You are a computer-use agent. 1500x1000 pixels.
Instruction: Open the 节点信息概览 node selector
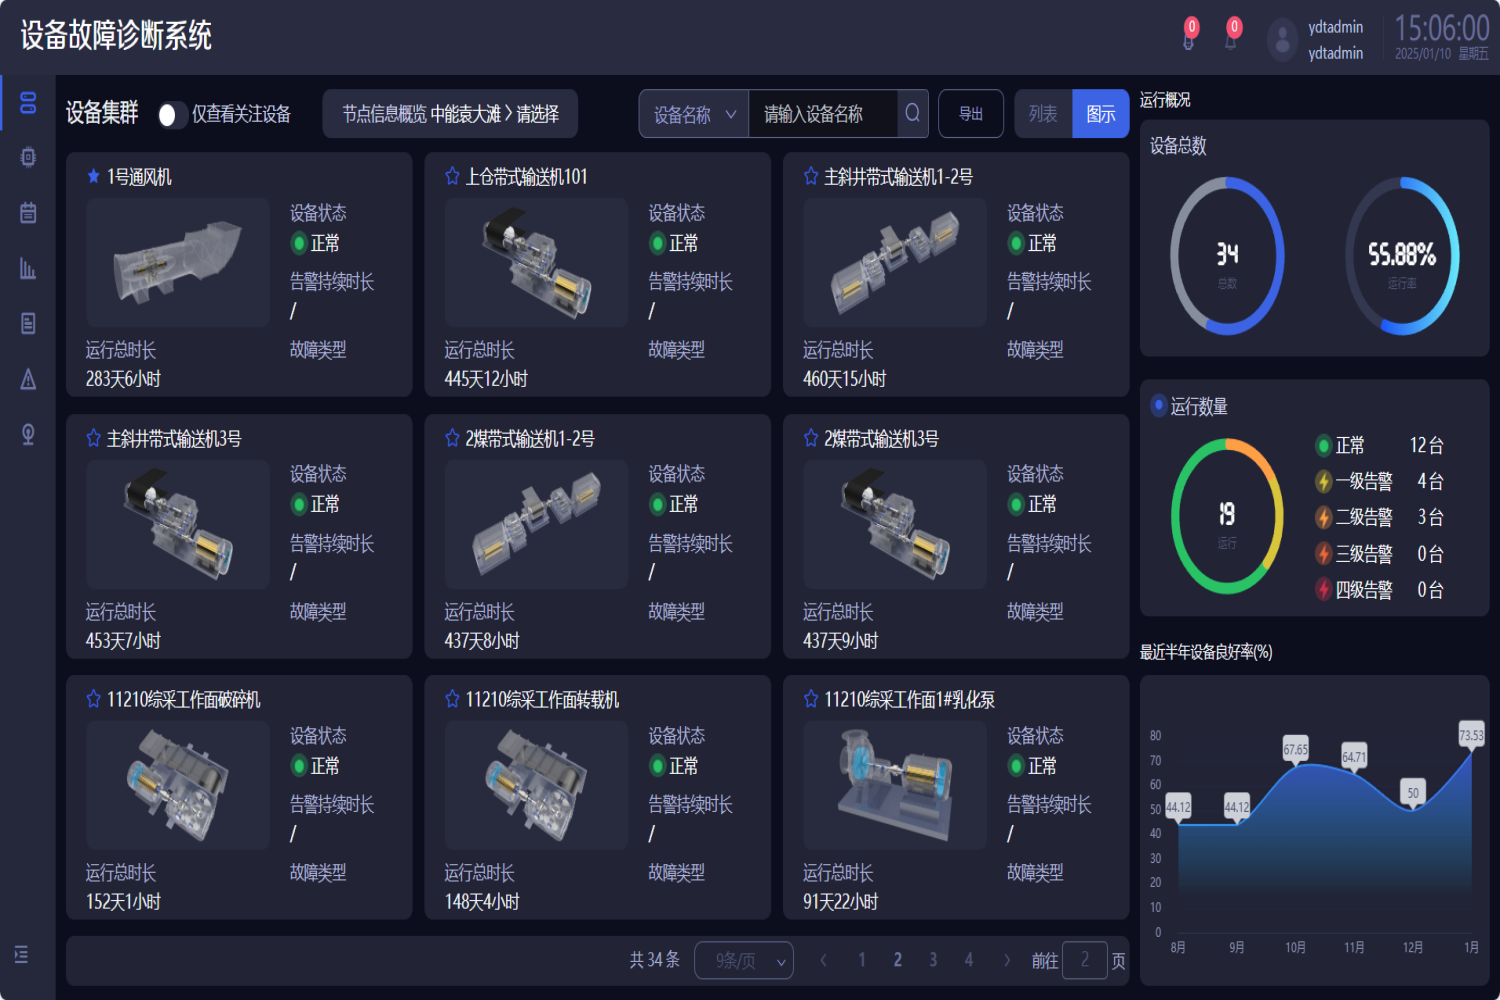(450, 114)
